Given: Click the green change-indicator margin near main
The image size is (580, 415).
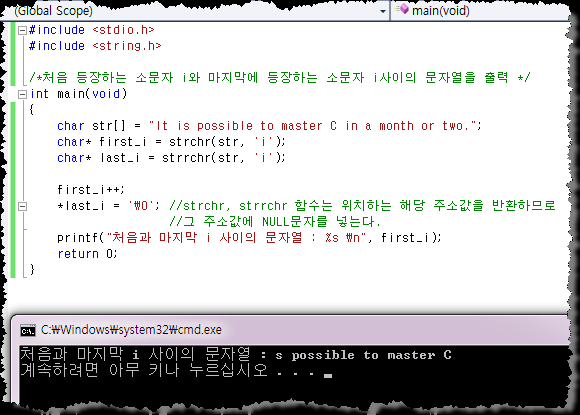Looking at the screenshot, I should click(13, 189).
